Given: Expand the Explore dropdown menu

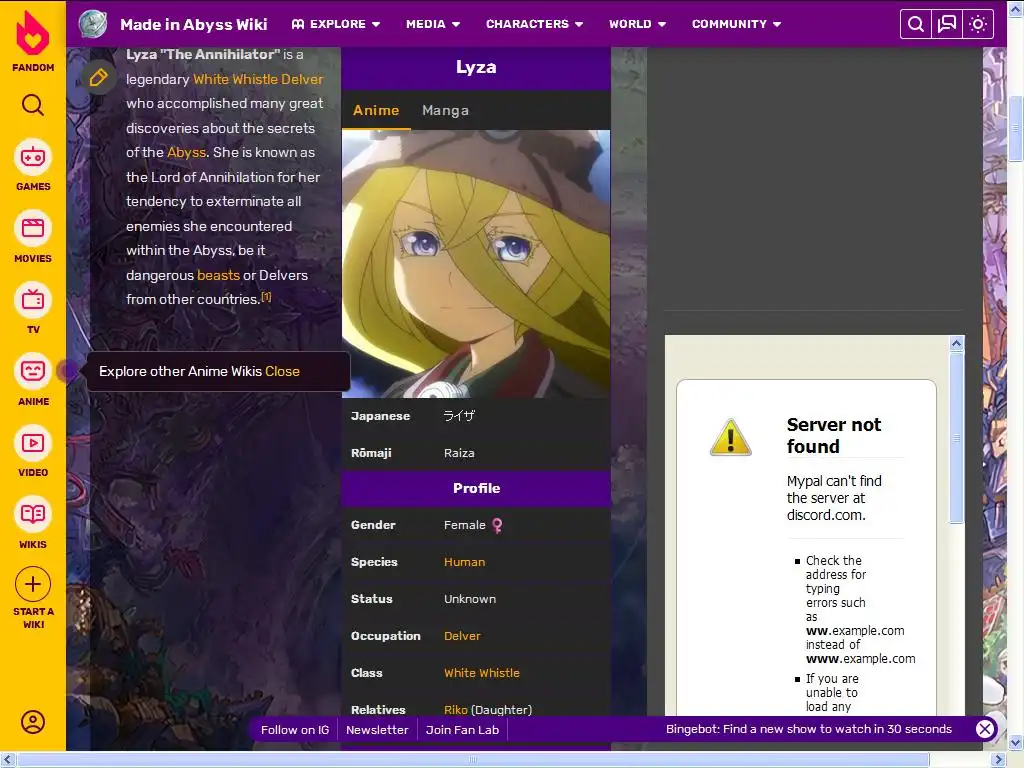Looking at the screenshot, I should (x=336, y=24).
